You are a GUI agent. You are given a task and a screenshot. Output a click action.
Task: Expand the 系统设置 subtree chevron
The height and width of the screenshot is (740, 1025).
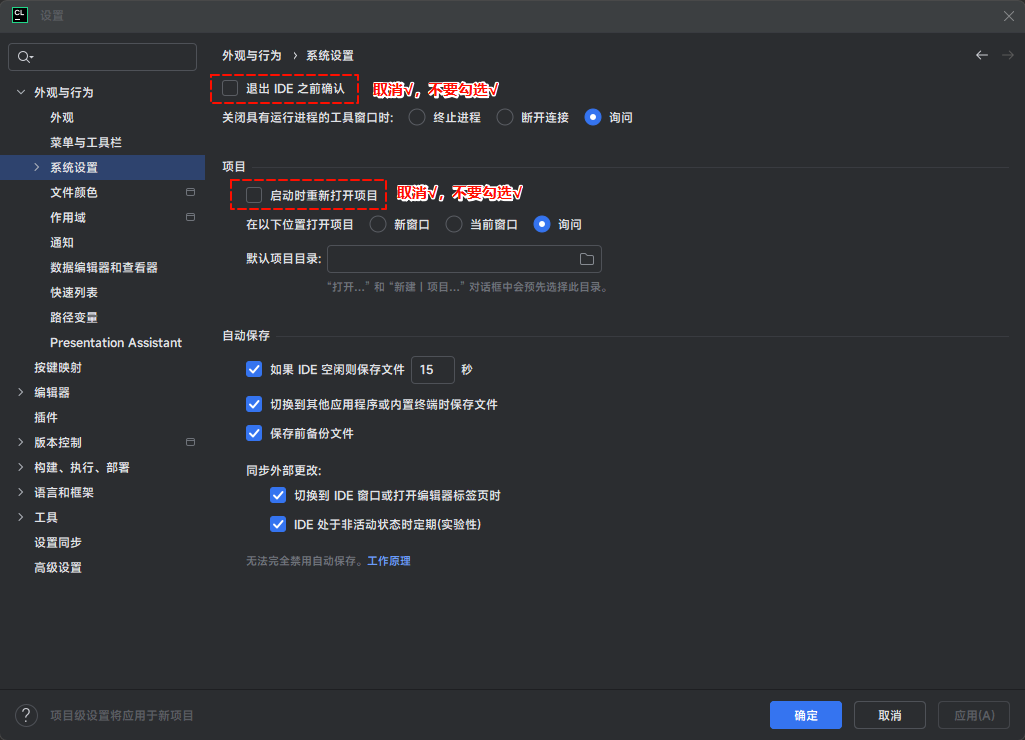pyautogui.click(x=37, y=167)
